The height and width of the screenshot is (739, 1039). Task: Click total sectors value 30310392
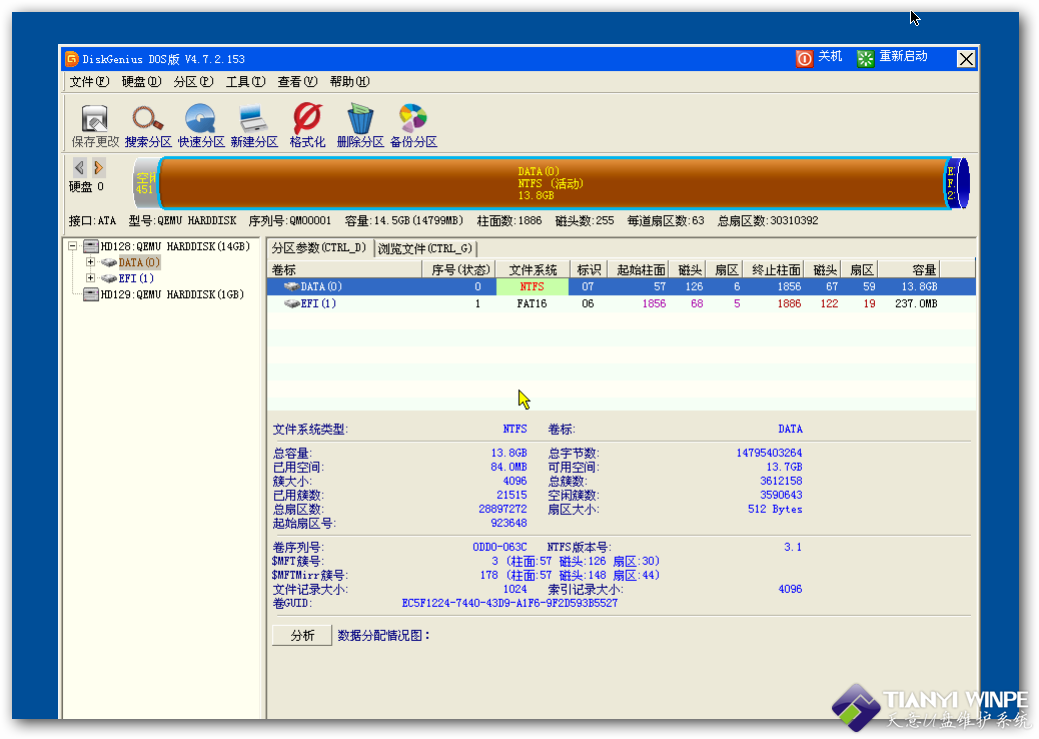click(x=794, y=221)
